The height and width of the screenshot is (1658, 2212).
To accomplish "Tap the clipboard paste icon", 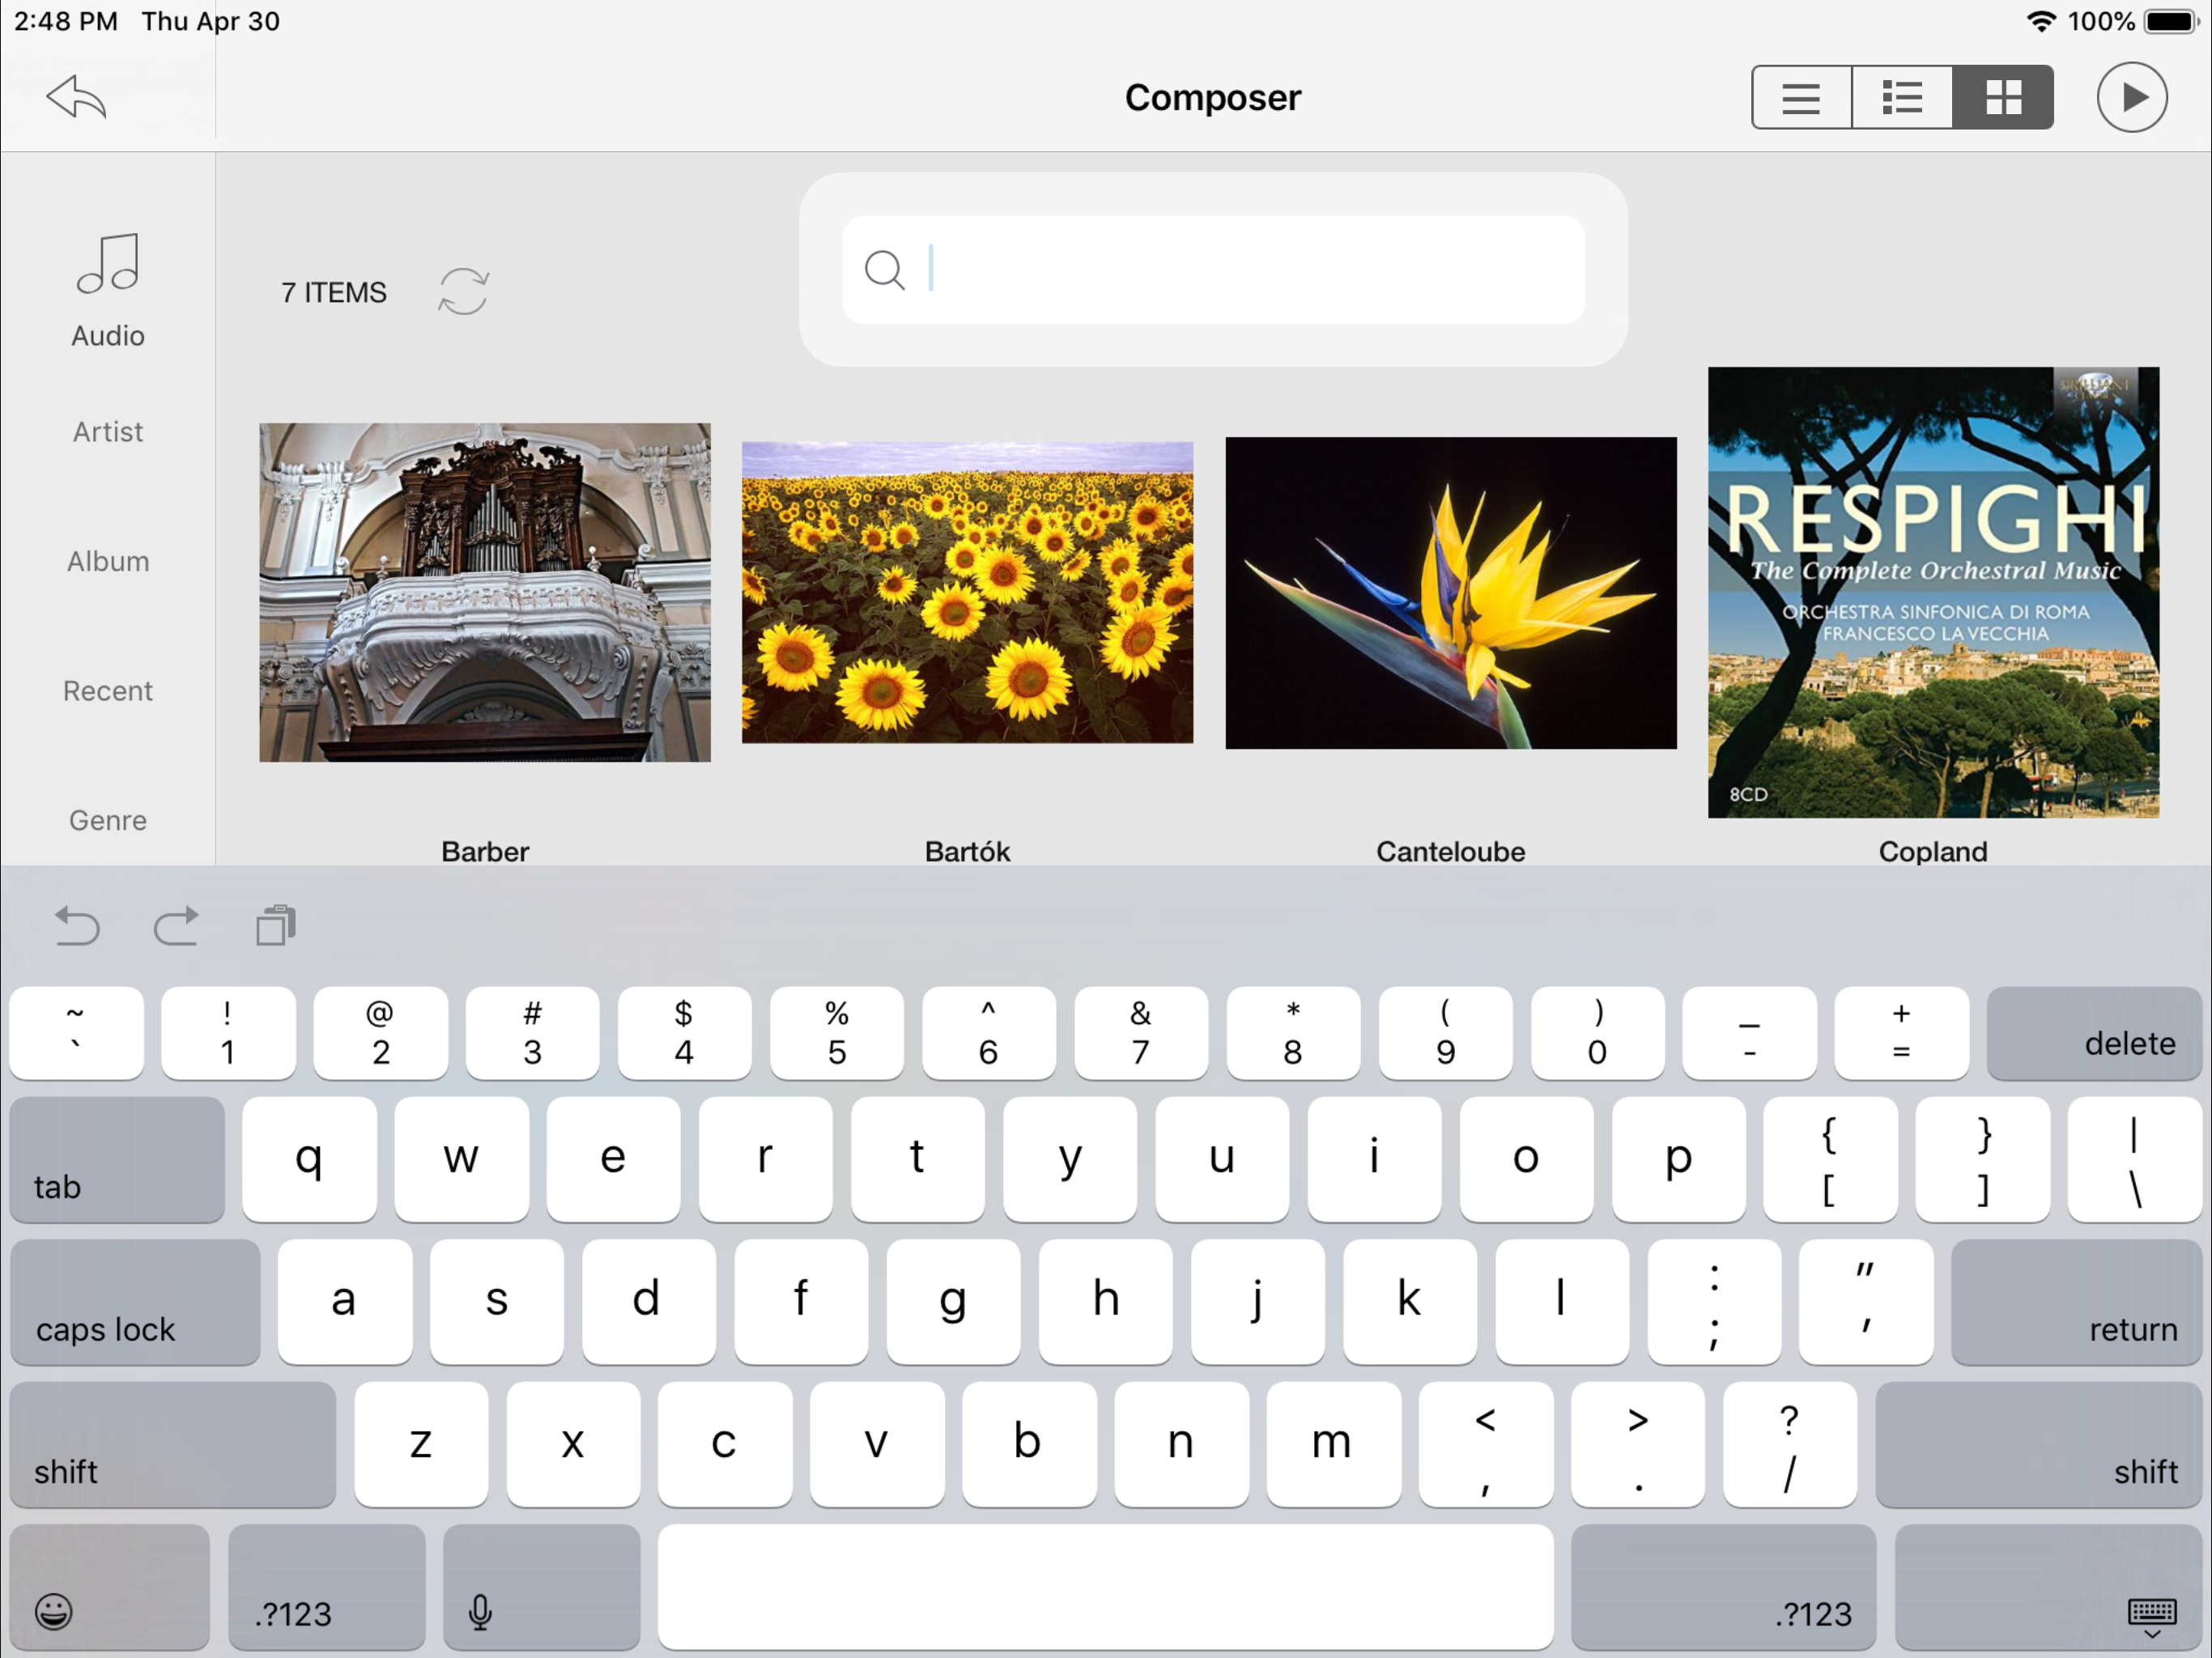I will 275,926.
